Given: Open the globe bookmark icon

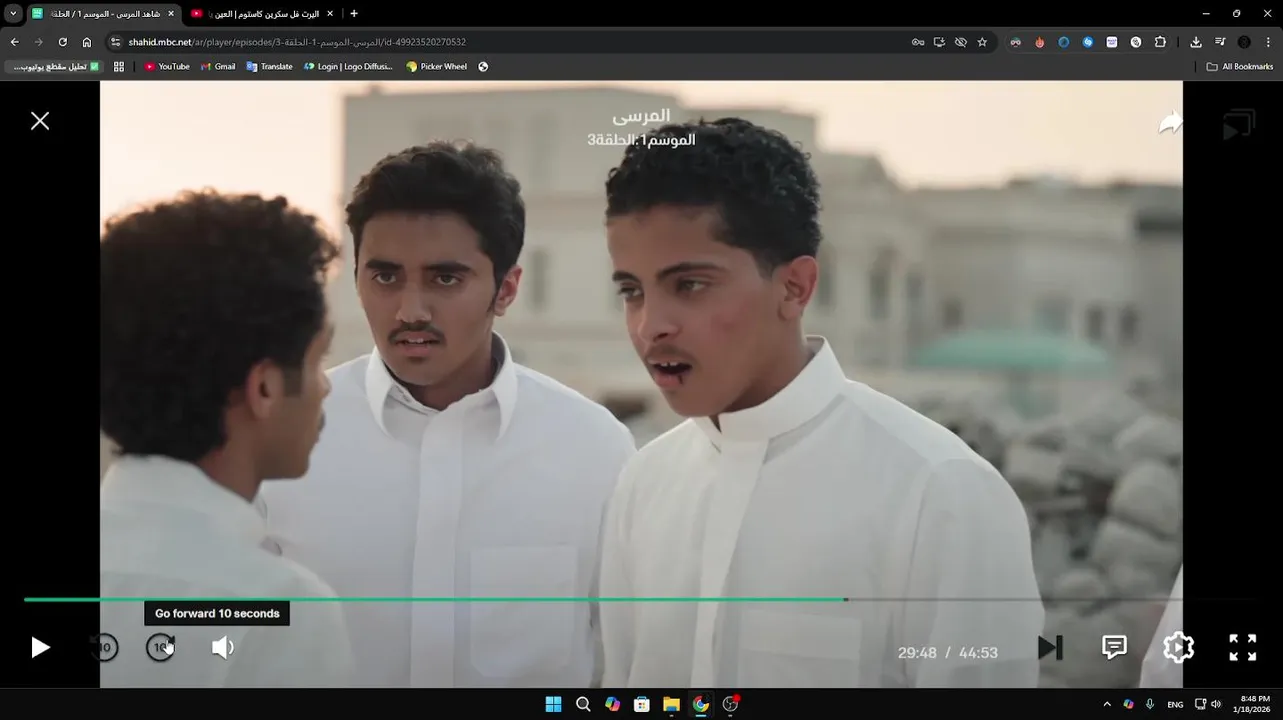Looking at the screenshot, I should tap(483, 67).
